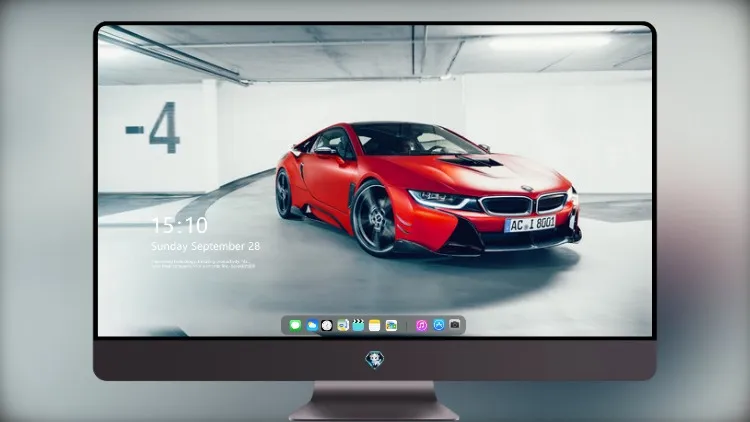Click the Sunday September 28 date text
The image size is (750, 422).
click(206, 246)
